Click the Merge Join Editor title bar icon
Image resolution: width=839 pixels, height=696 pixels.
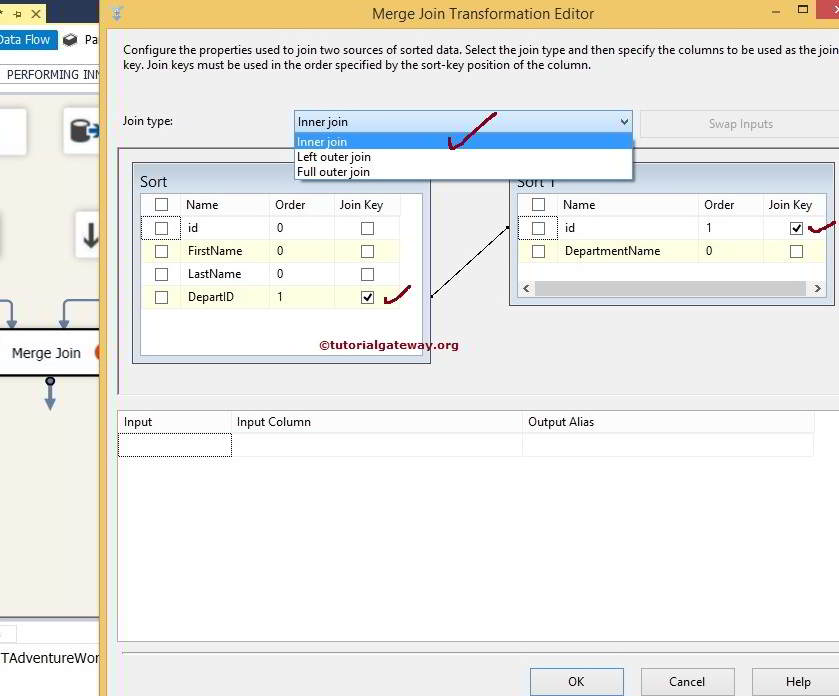[x=117, y=13]
